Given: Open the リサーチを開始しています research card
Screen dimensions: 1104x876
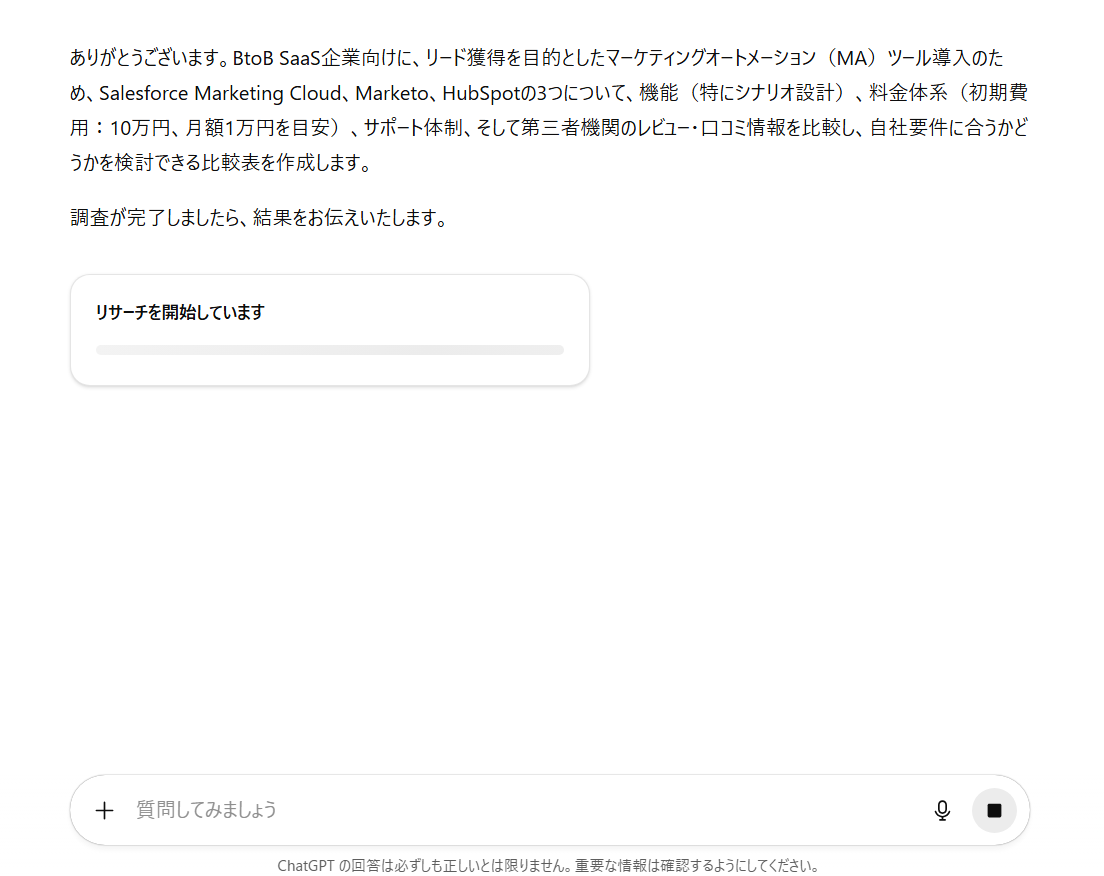Looking at the screenshot, I should tap(330, 330).
